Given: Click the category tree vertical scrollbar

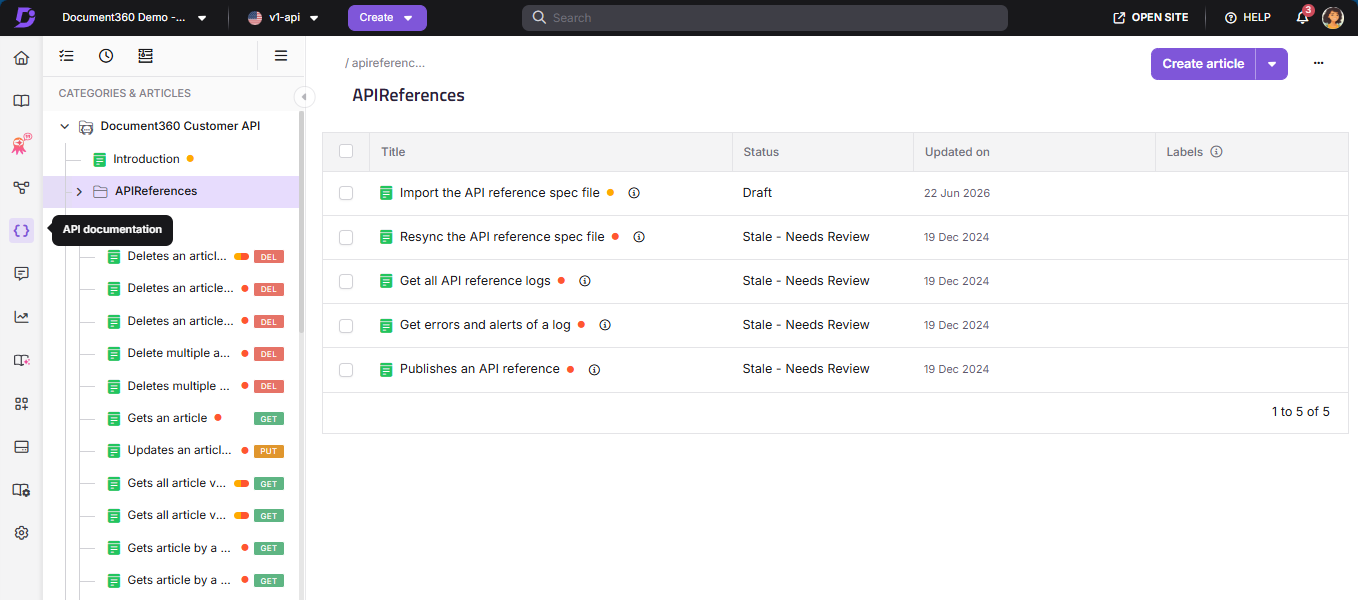Looking at the screenshot, I should point(301,222).
